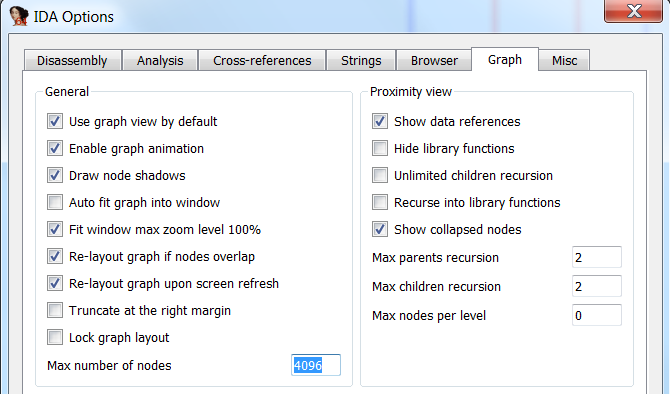Click the General group heading

pyautogui.click(x=67, y=91)
